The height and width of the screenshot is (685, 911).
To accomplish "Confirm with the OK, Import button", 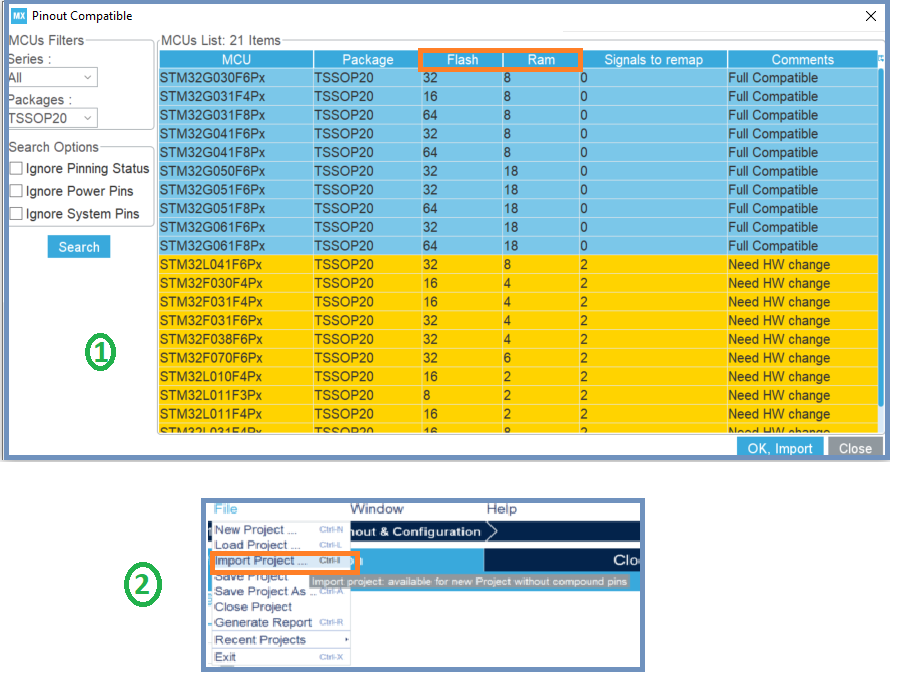I will pyautogui.click(x=780, y=448).
